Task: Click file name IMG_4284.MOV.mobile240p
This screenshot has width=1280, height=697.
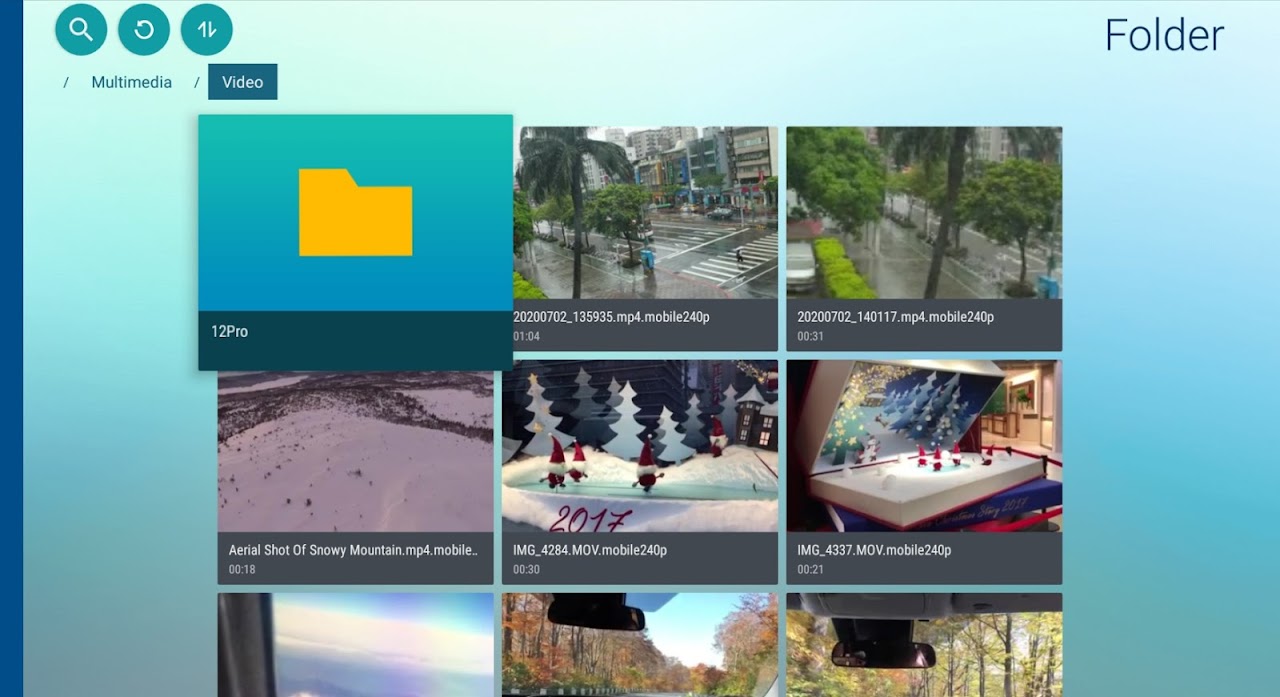Action: pyautogui.click(x=590, y=550)
